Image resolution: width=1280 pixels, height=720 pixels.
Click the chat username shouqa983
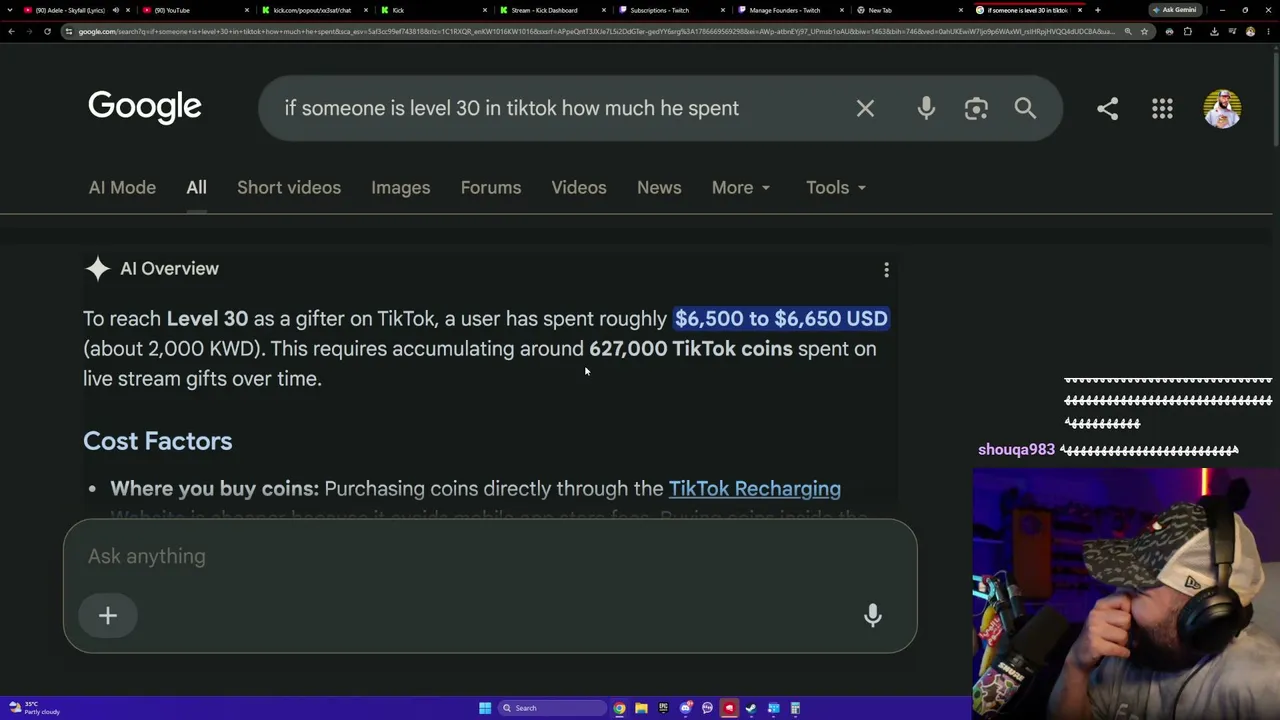click(1016, 450)
